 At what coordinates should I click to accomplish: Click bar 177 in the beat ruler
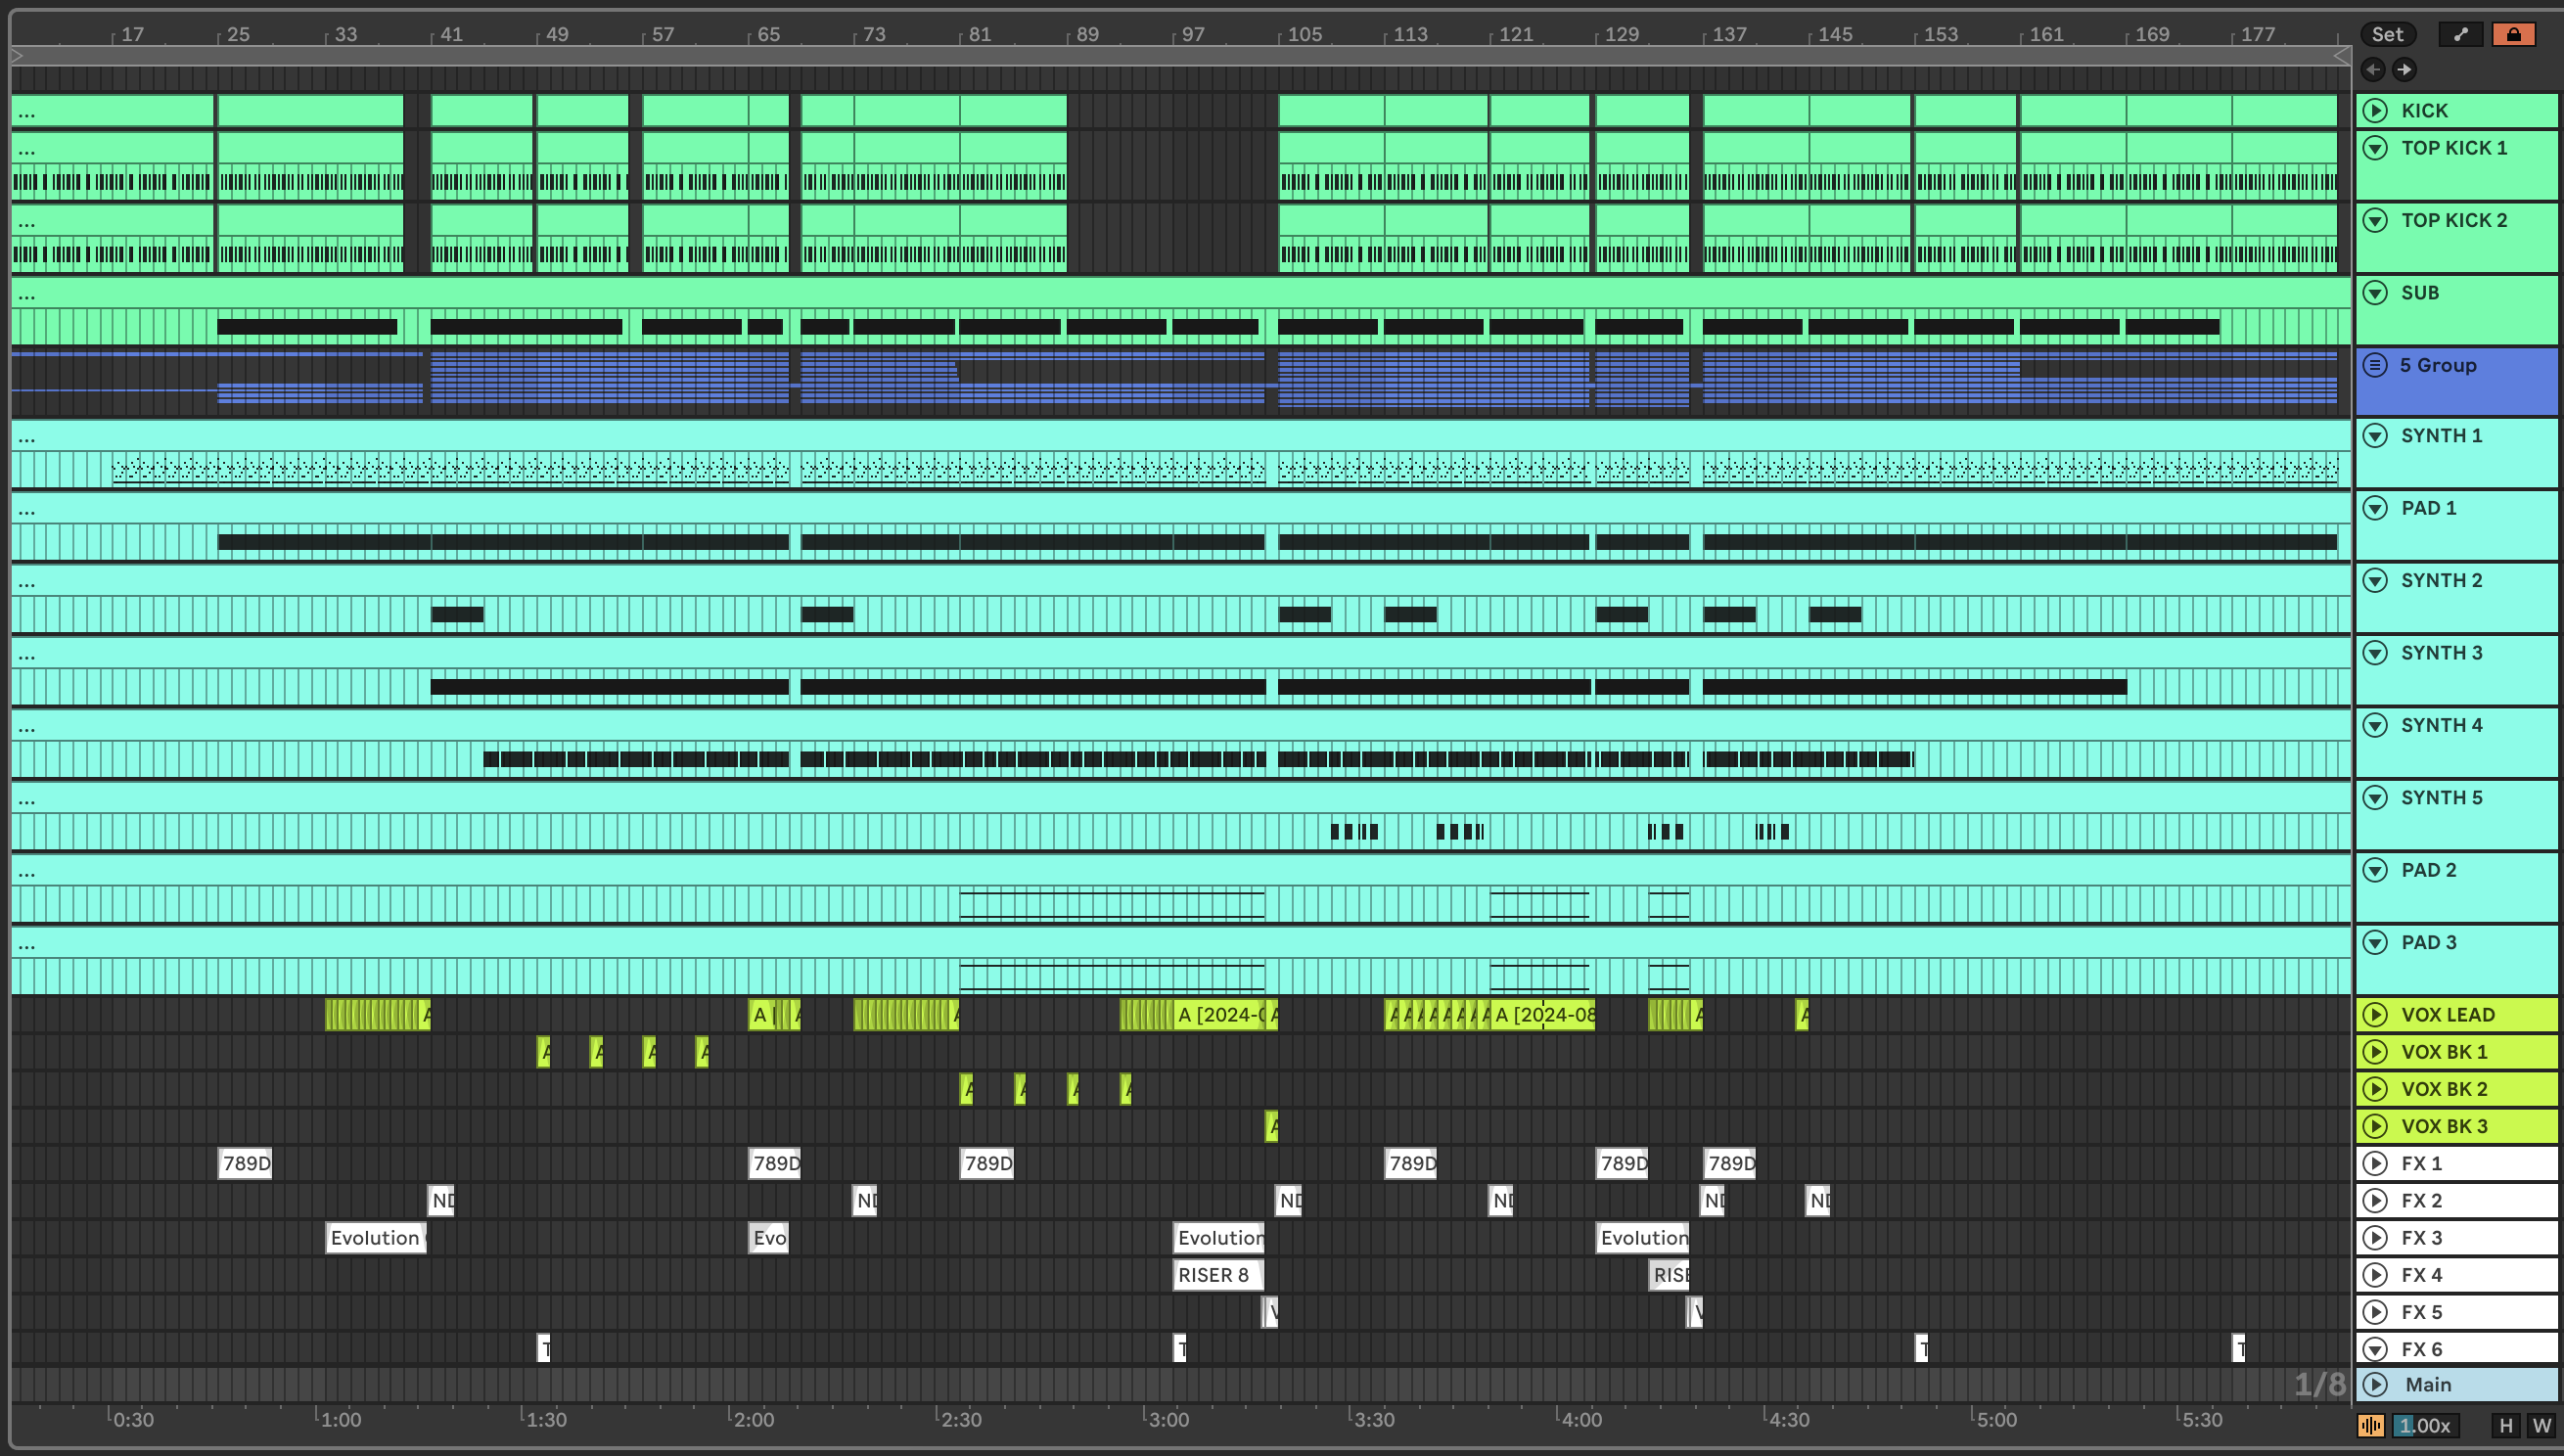pos(2257,34)
